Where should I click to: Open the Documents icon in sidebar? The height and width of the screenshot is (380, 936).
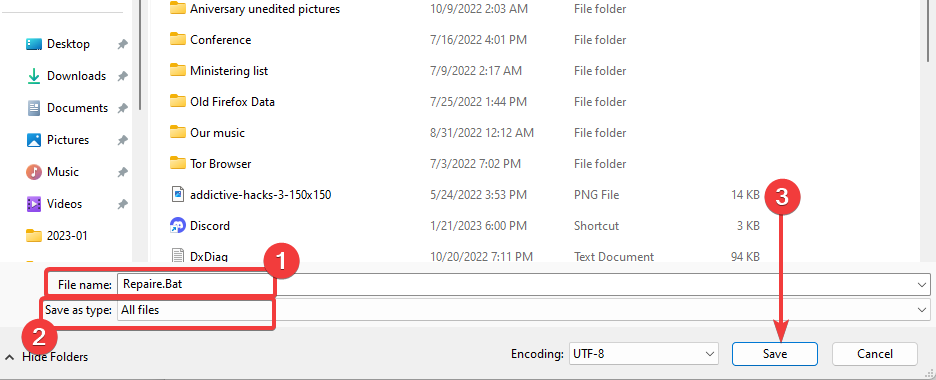pos(34,108)
